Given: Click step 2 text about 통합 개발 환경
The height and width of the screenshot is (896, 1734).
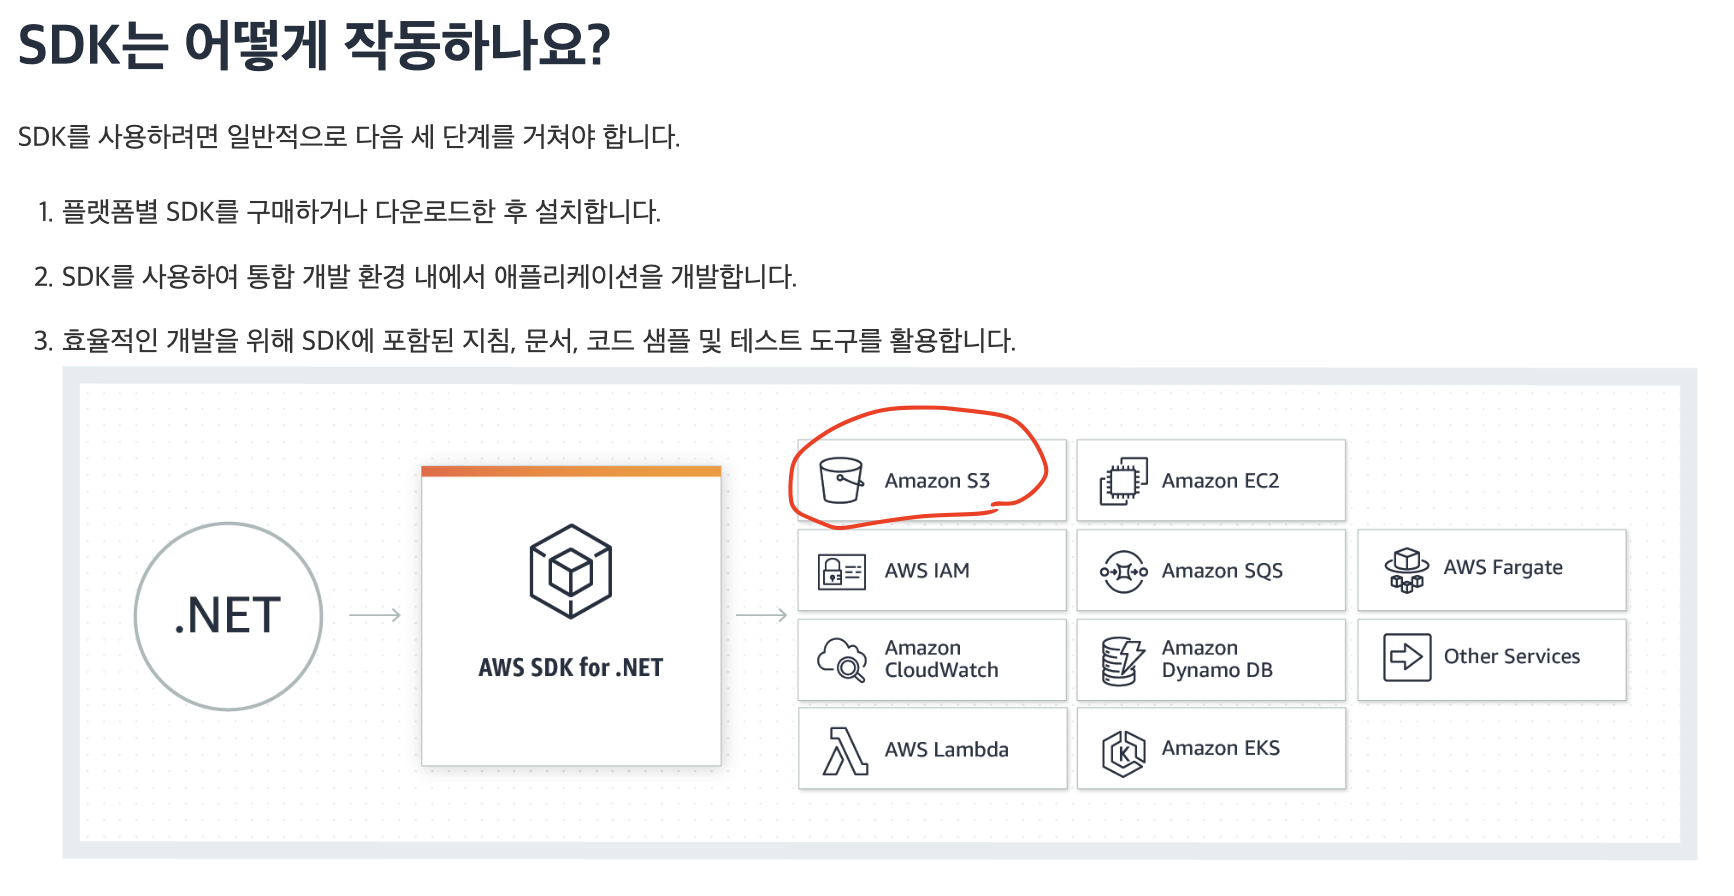Looking at the screenshot, I should click(x=429, y=277).
